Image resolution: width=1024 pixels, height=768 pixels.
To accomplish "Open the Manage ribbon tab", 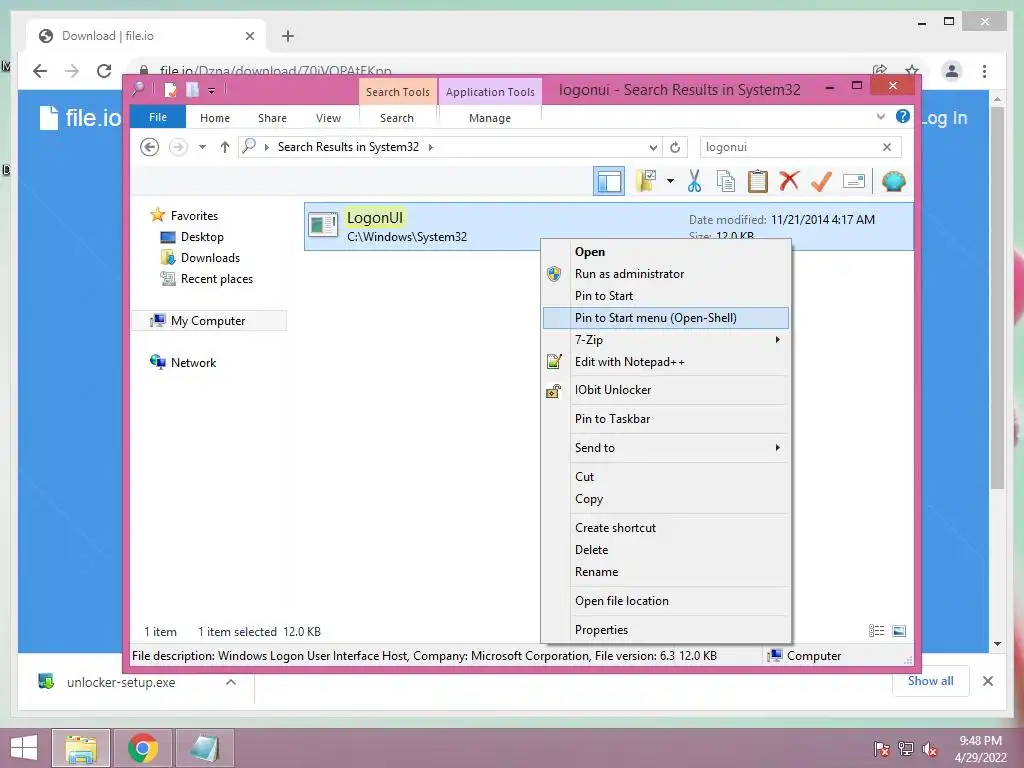I will 490,118.
